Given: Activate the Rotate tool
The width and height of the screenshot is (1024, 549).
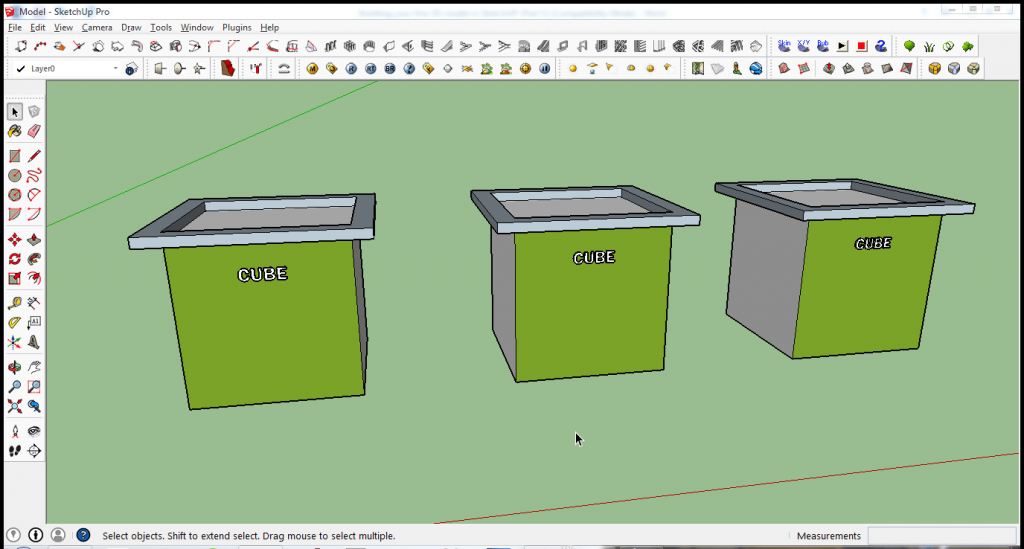Looking at the screenshot, I should (x=14, y=259).
